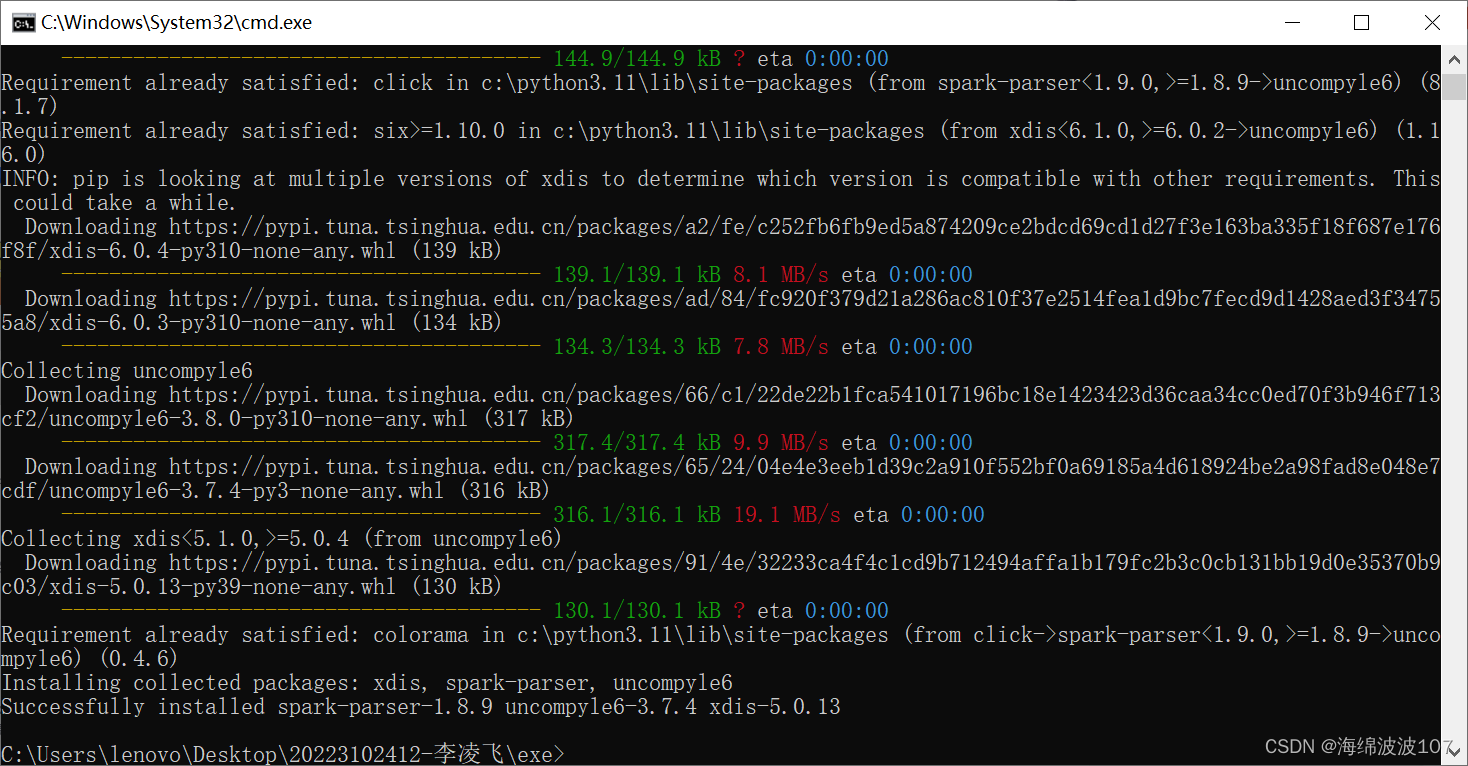This screenshot has height=766, width=1468.
Task: Click the scrollbar up arrow
Action: click(1455, 57)
